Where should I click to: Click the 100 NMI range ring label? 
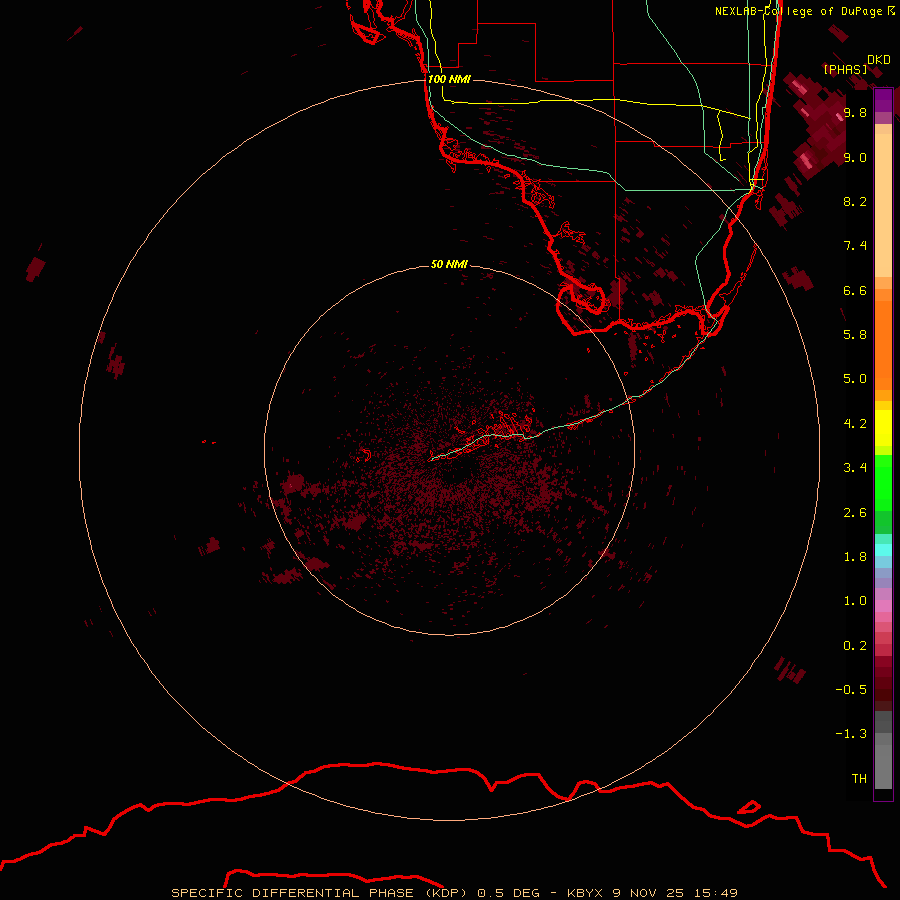point(449,79)
